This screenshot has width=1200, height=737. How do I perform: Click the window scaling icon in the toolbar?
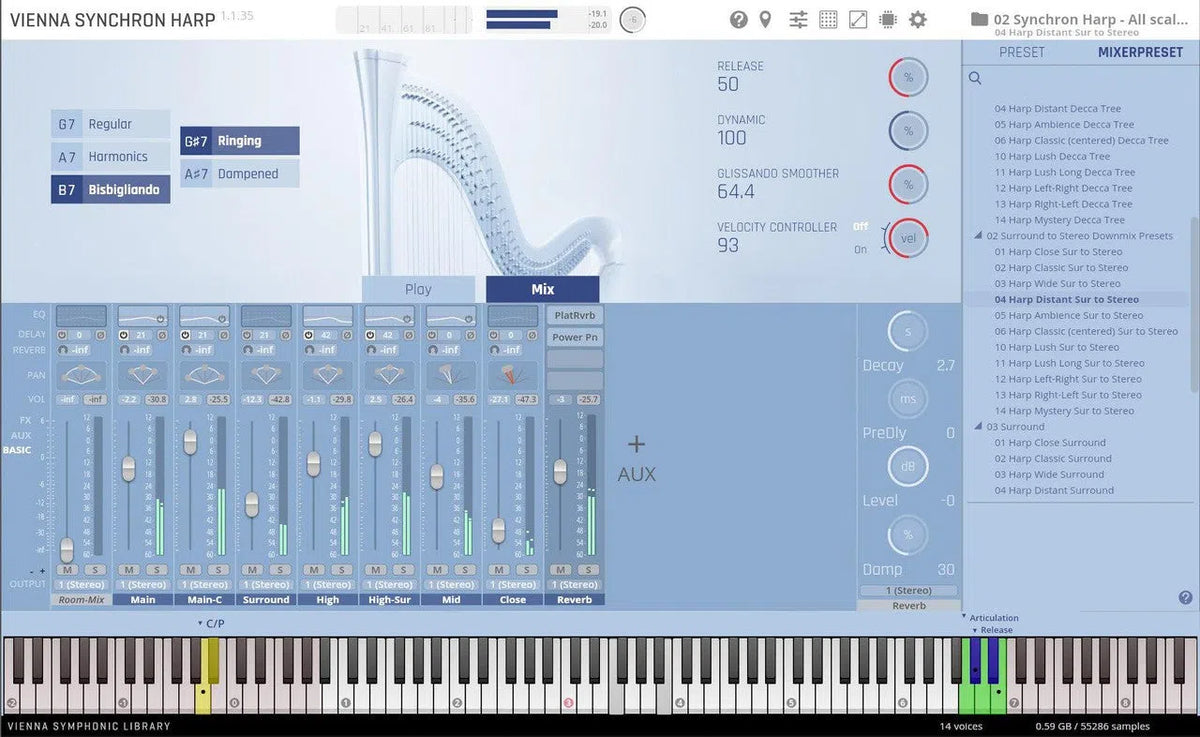pos(858,19)
